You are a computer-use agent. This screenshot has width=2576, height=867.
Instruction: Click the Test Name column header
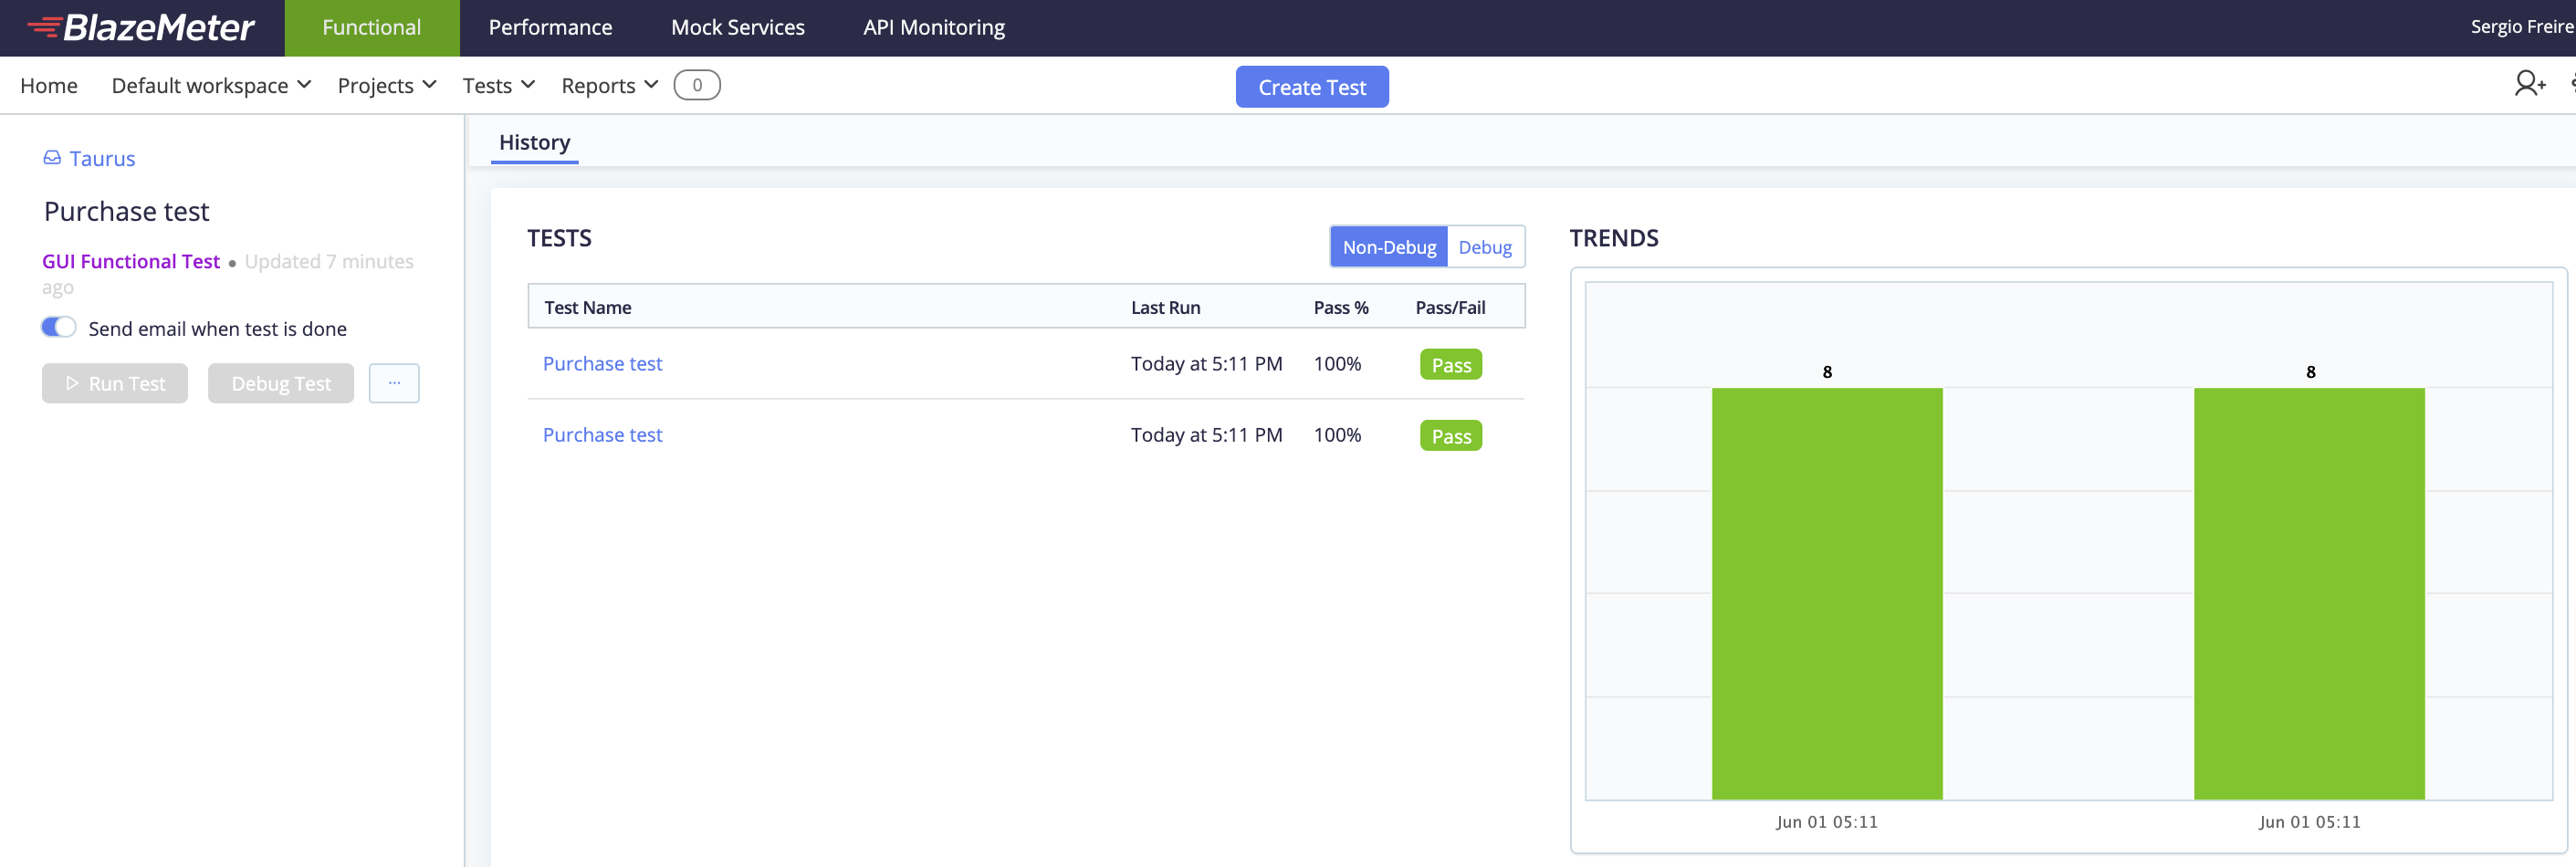point(587,307)
